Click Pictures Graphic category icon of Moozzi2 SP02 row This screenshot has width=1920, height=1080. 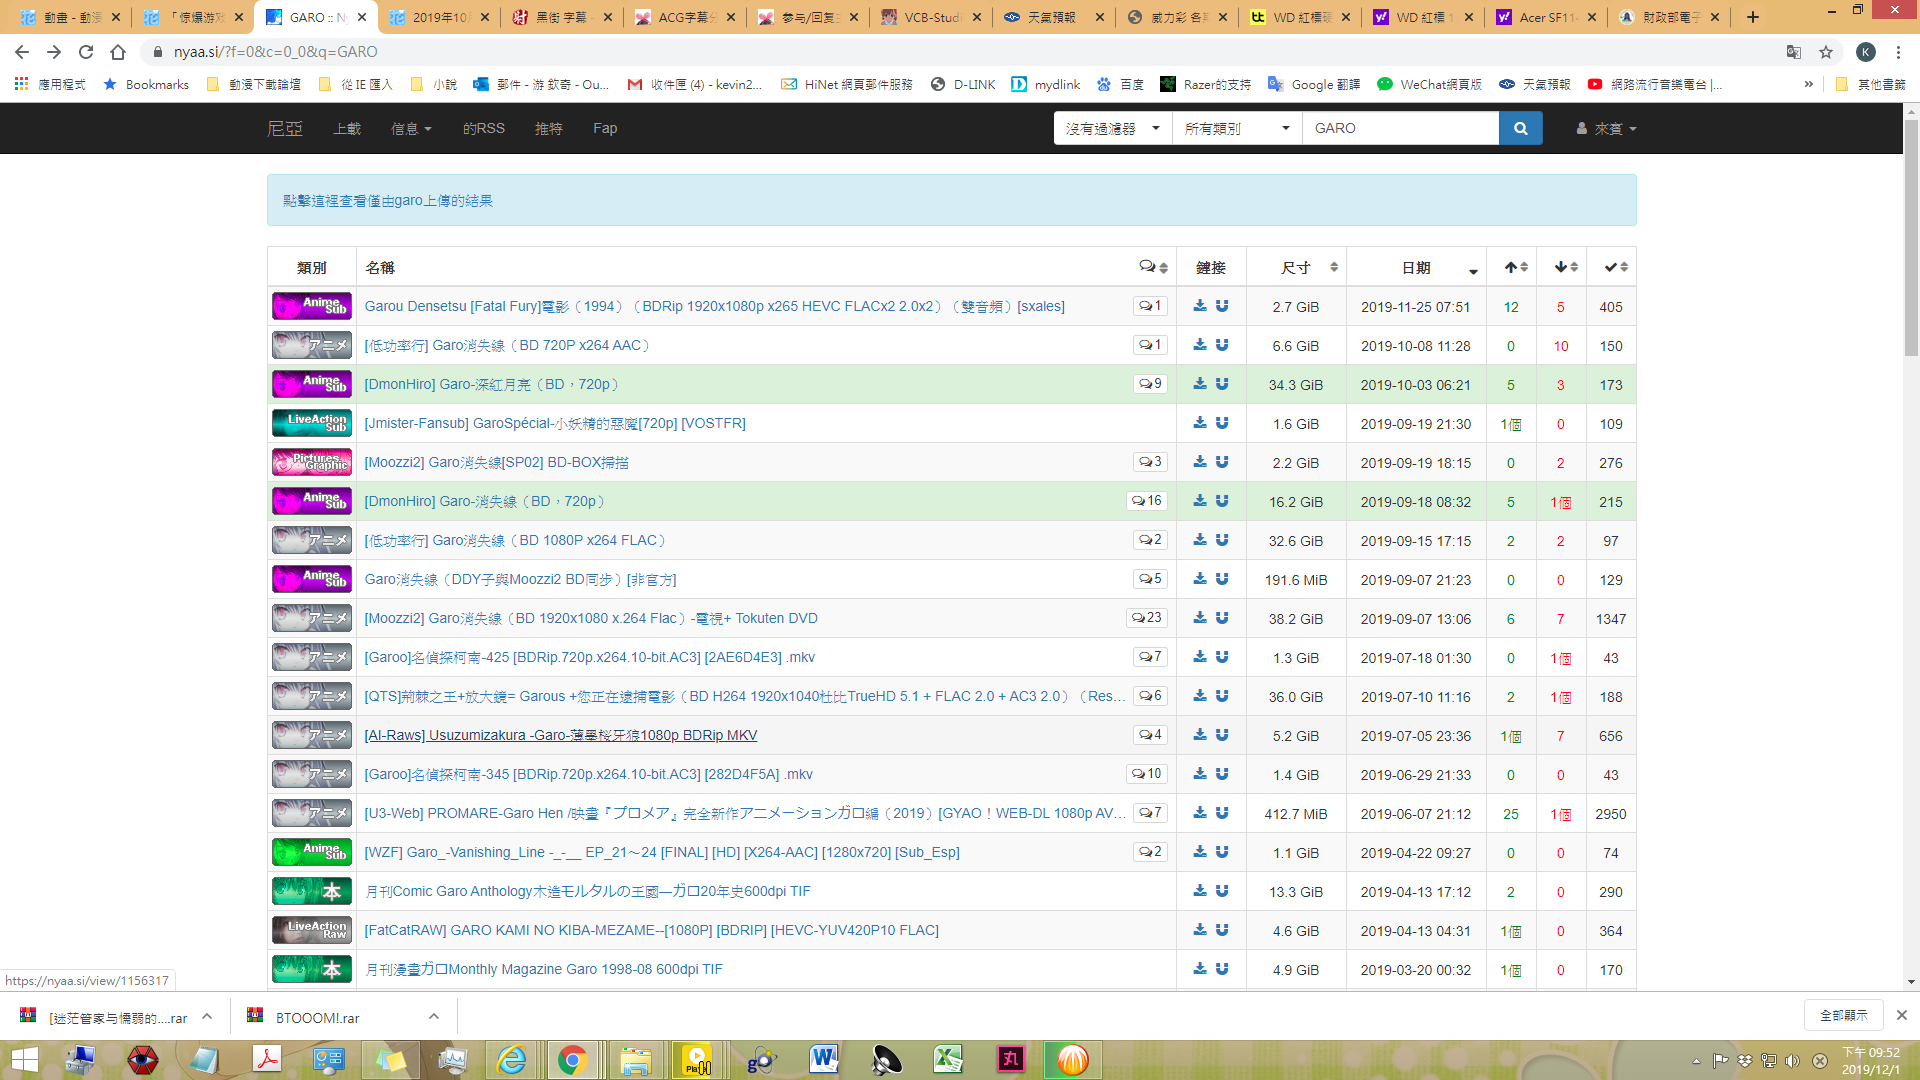click(312, 462)
